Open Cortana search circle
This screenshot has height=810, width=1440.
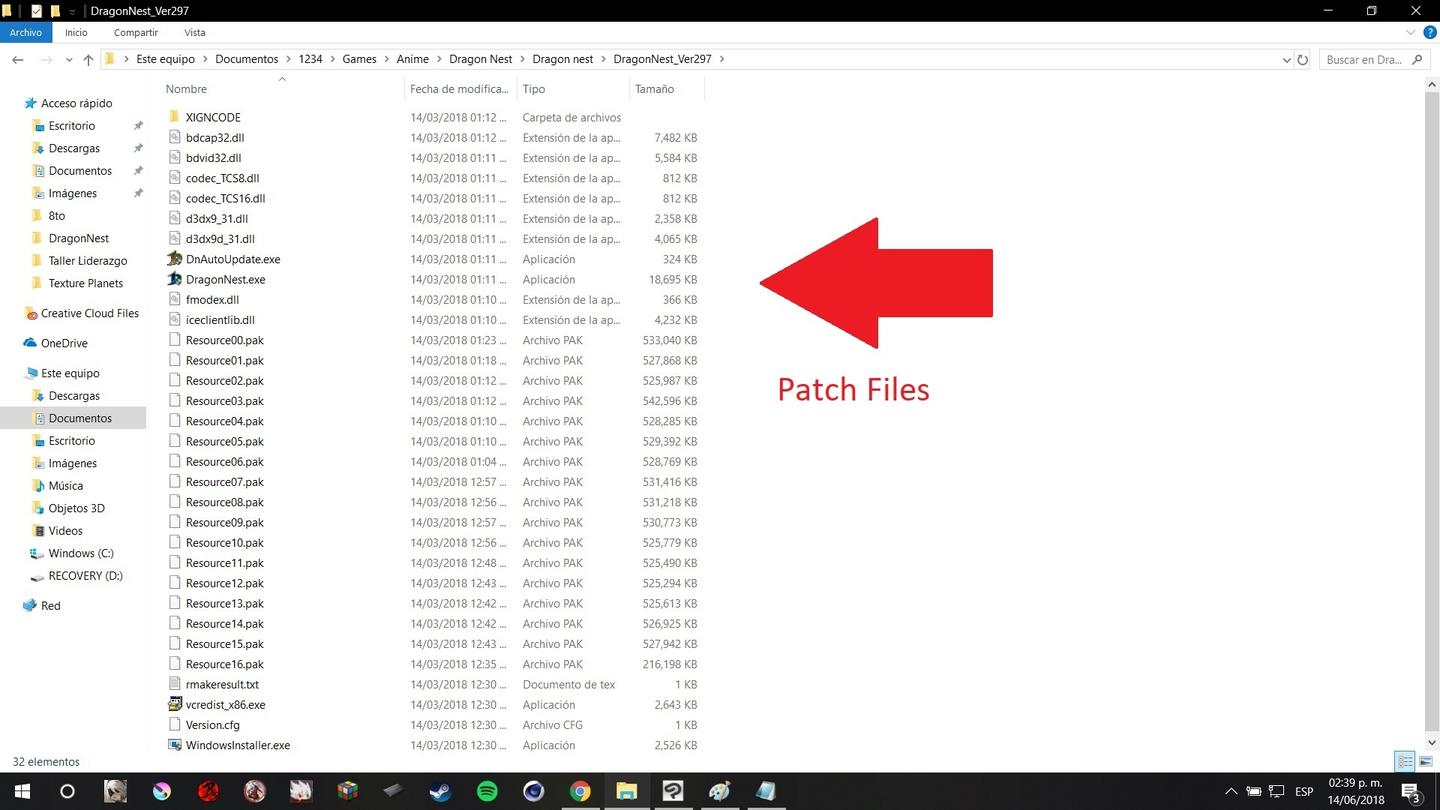[67, 791]
